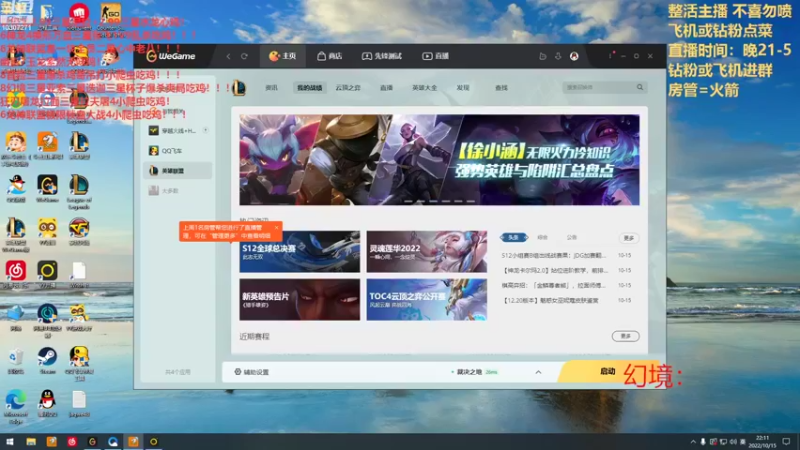
Task: Go back with the WeGame back arrow
Action: 228,56
